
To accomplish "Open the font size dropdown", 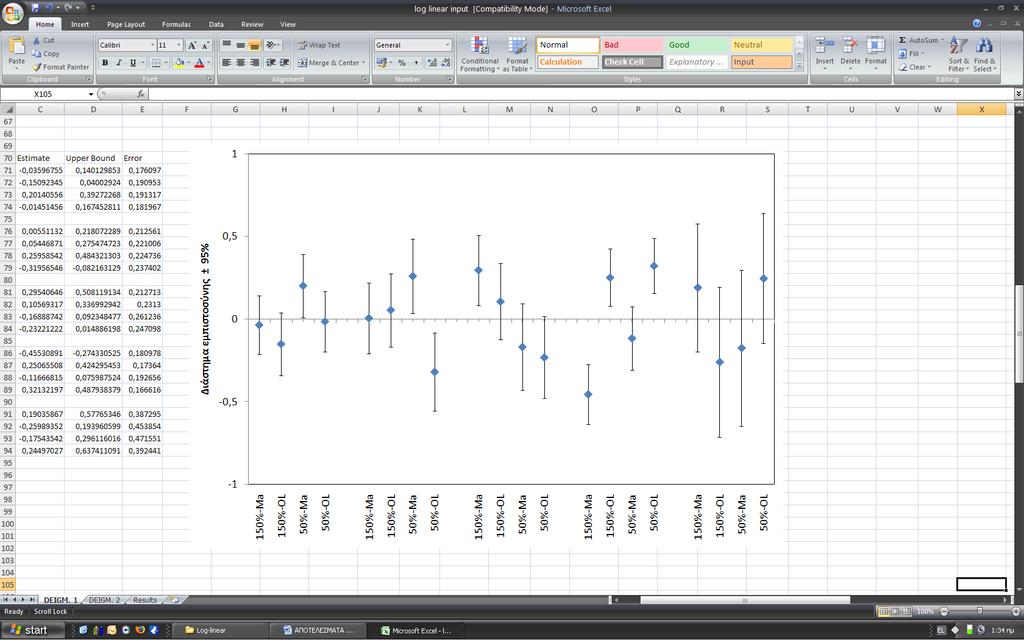I will [178, 45].
